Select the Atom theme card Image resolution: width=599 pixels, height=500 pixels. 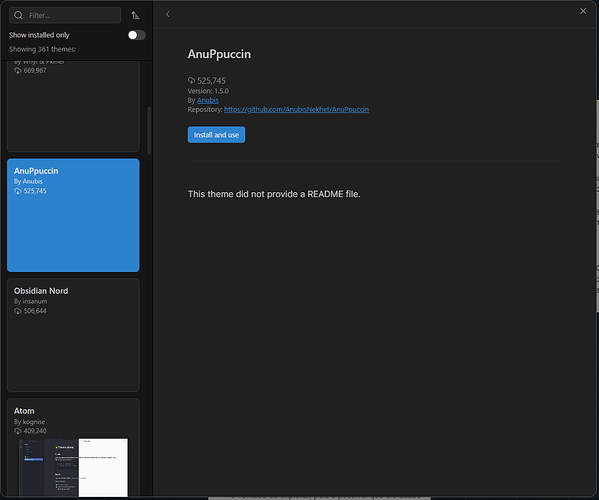(73, 448)
